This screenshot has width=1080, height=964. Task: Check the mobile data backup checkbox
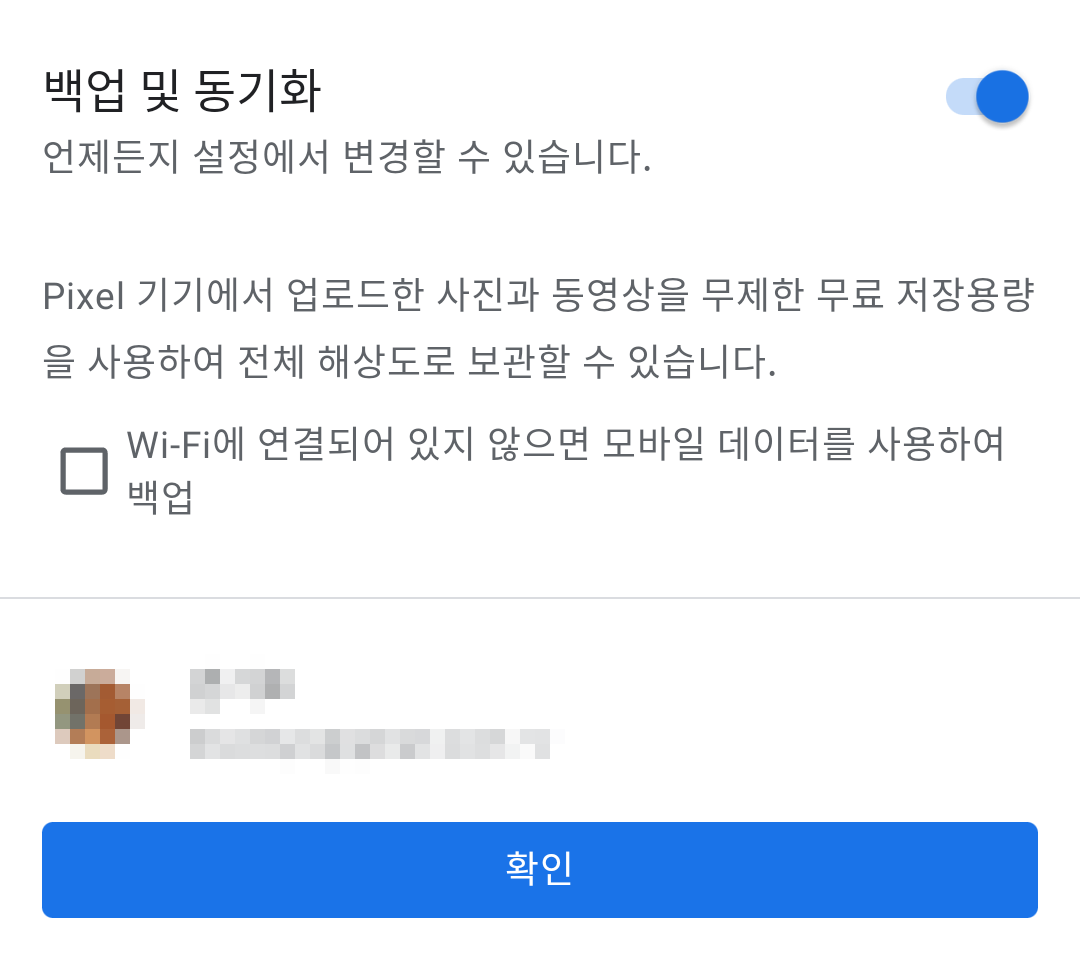click(x=84, y=471)
